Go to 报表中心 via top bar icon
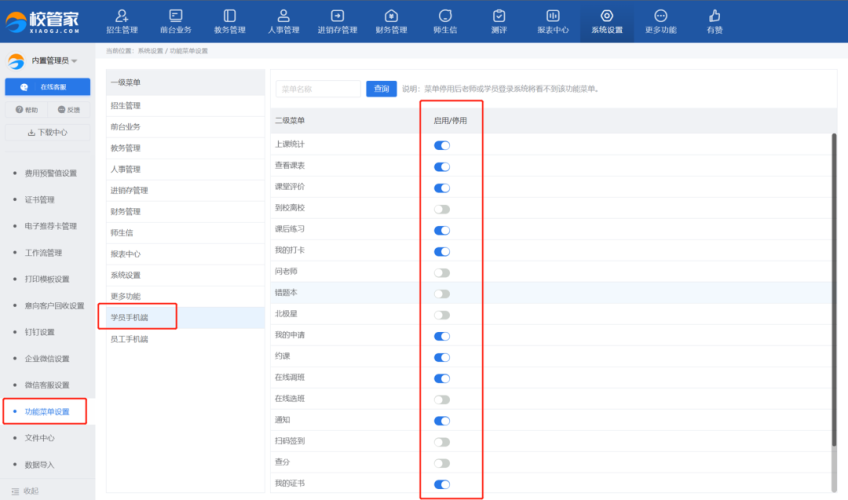This screenshot has width=848, height=500. 553,16
